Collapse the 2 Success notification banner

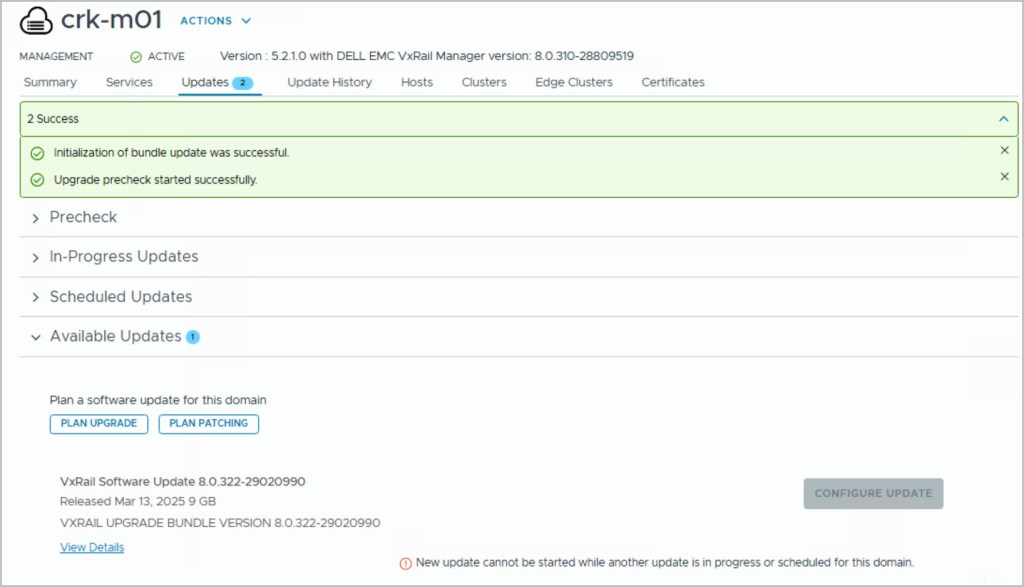[x=1003, y=118]
